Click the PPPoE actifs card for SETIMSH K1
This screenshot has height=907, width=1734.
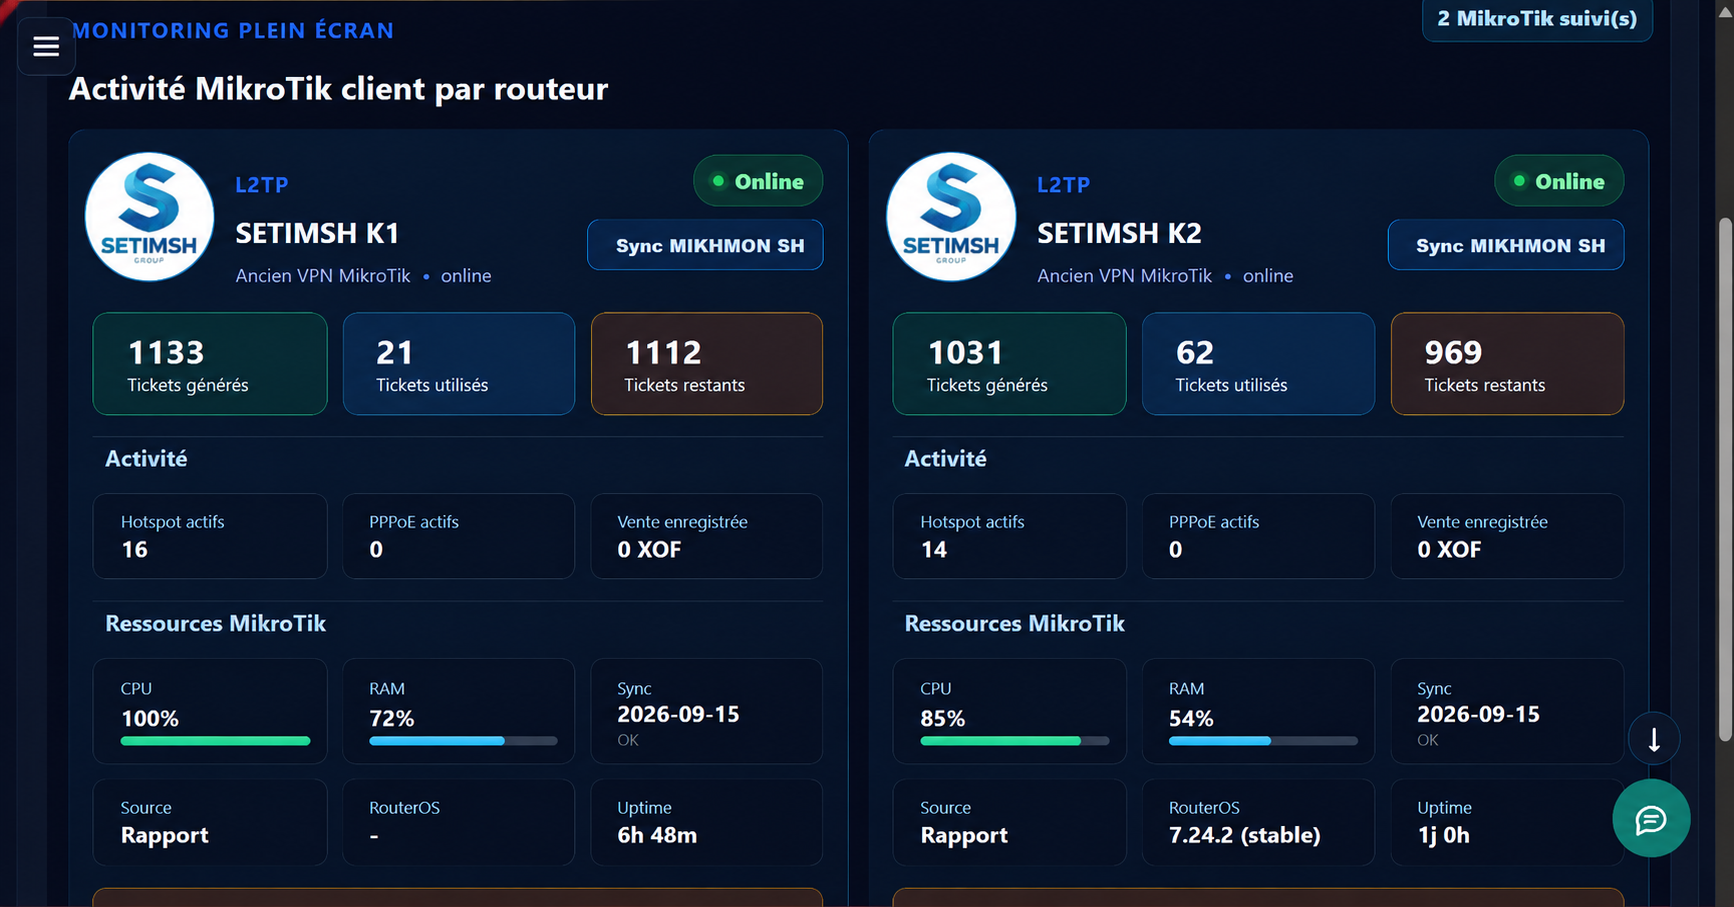click(459, 536)
